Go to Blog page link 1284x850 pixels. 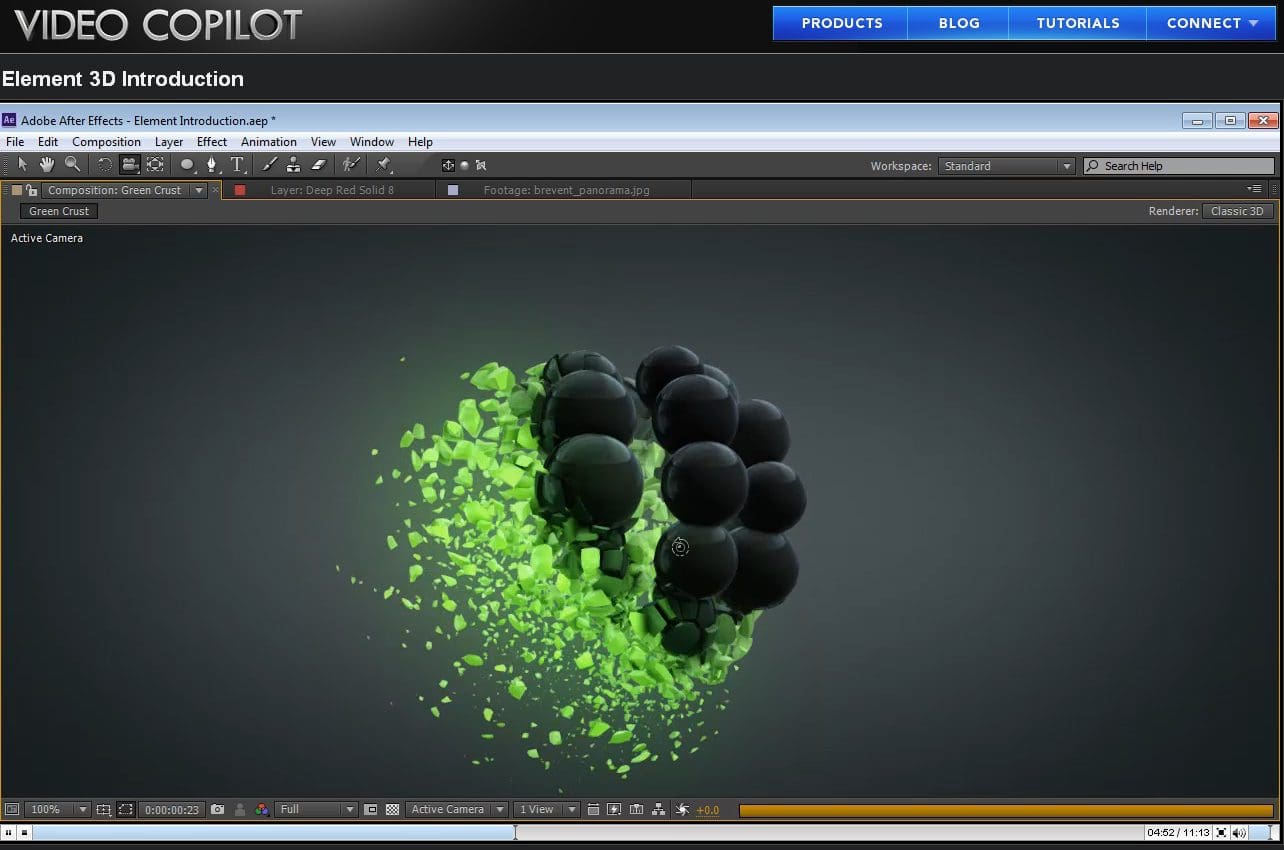(959, 23)
